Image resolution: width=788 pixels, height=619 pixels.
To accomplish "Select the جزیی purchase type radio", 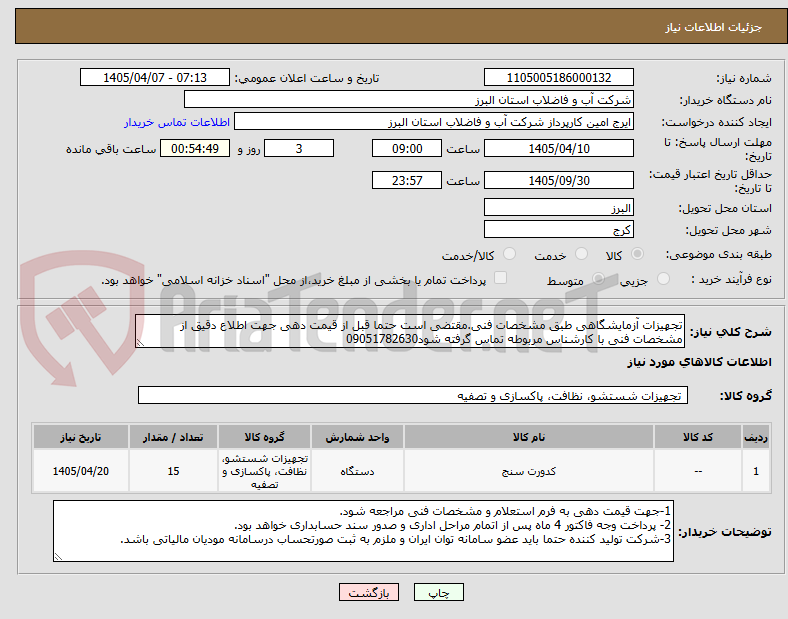I will coord(663,279).
